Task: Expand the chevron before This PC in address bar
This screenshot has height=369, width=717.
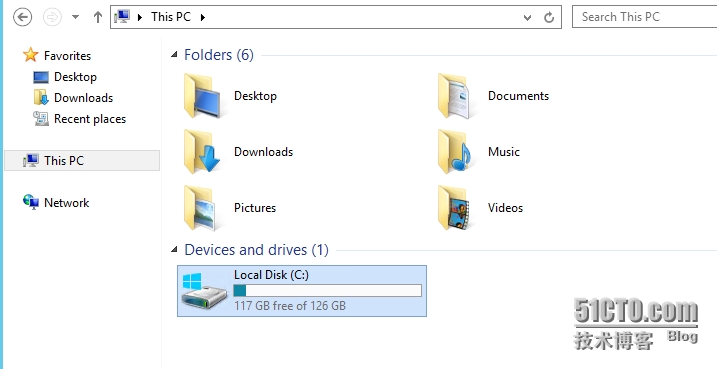Action: (140, 17)
